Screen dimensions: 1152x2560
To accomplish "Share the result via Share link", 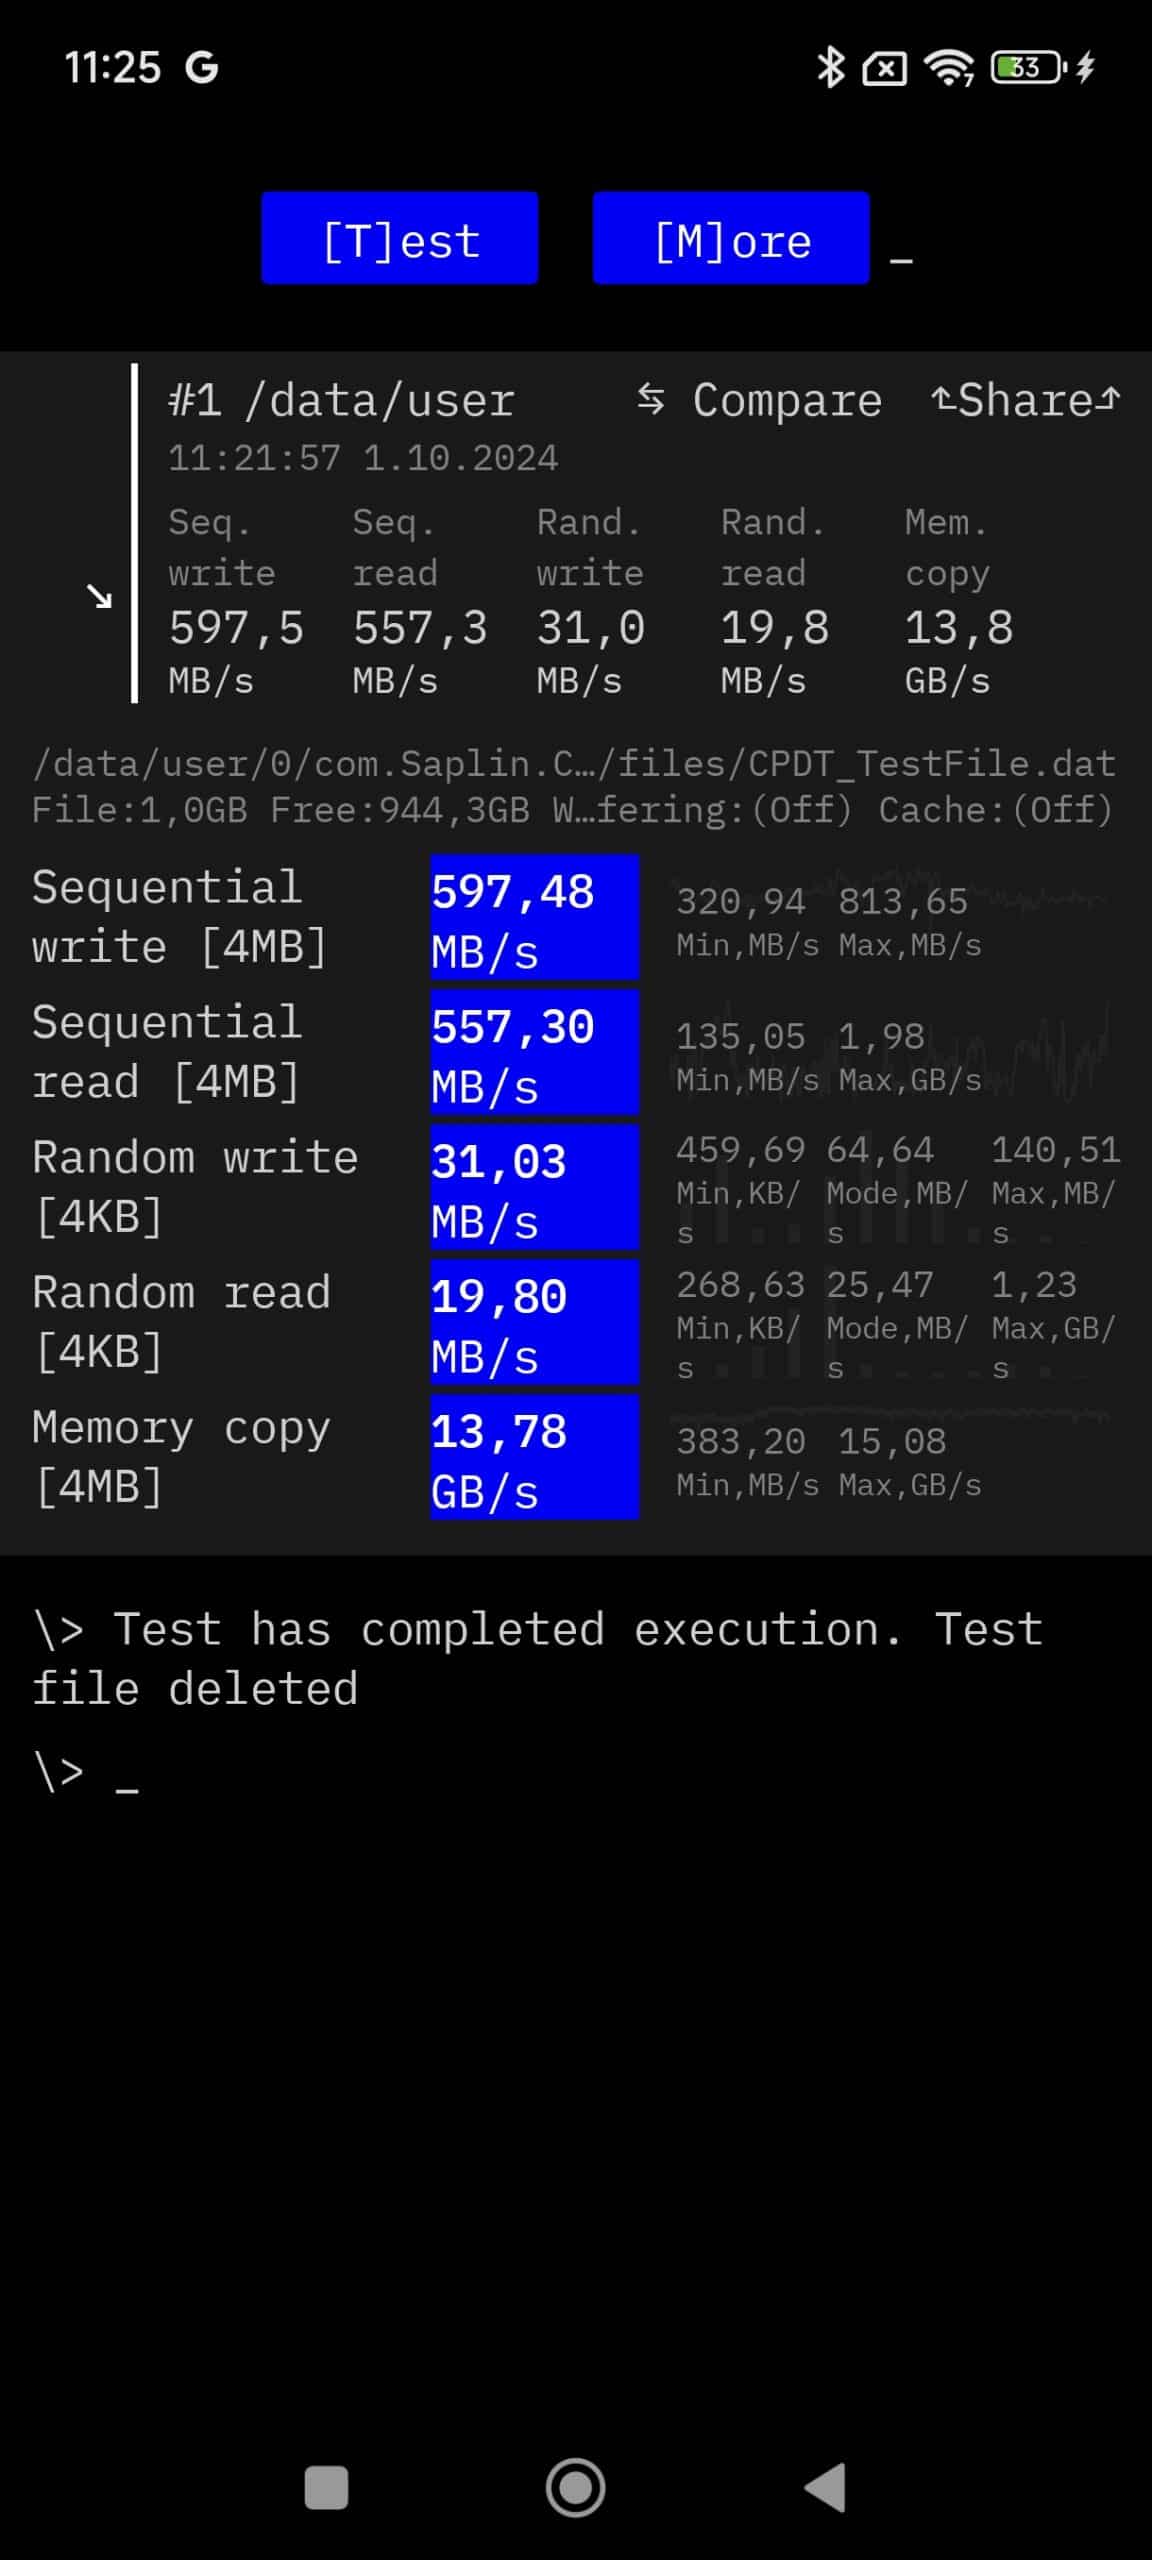I will [x=1025, y=400].
